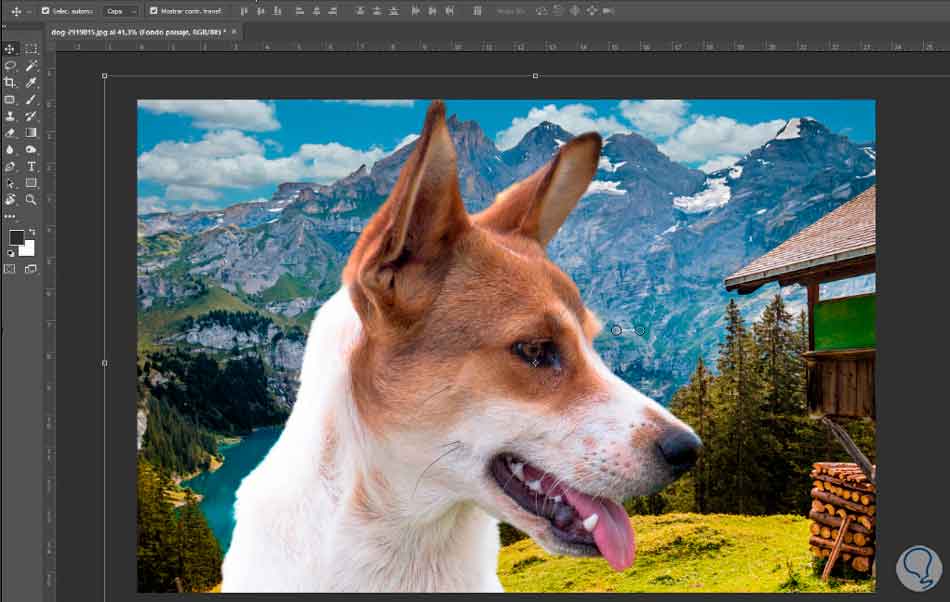950x602 pixels.
Task: Select the Gradient tool
Action: 31,133
